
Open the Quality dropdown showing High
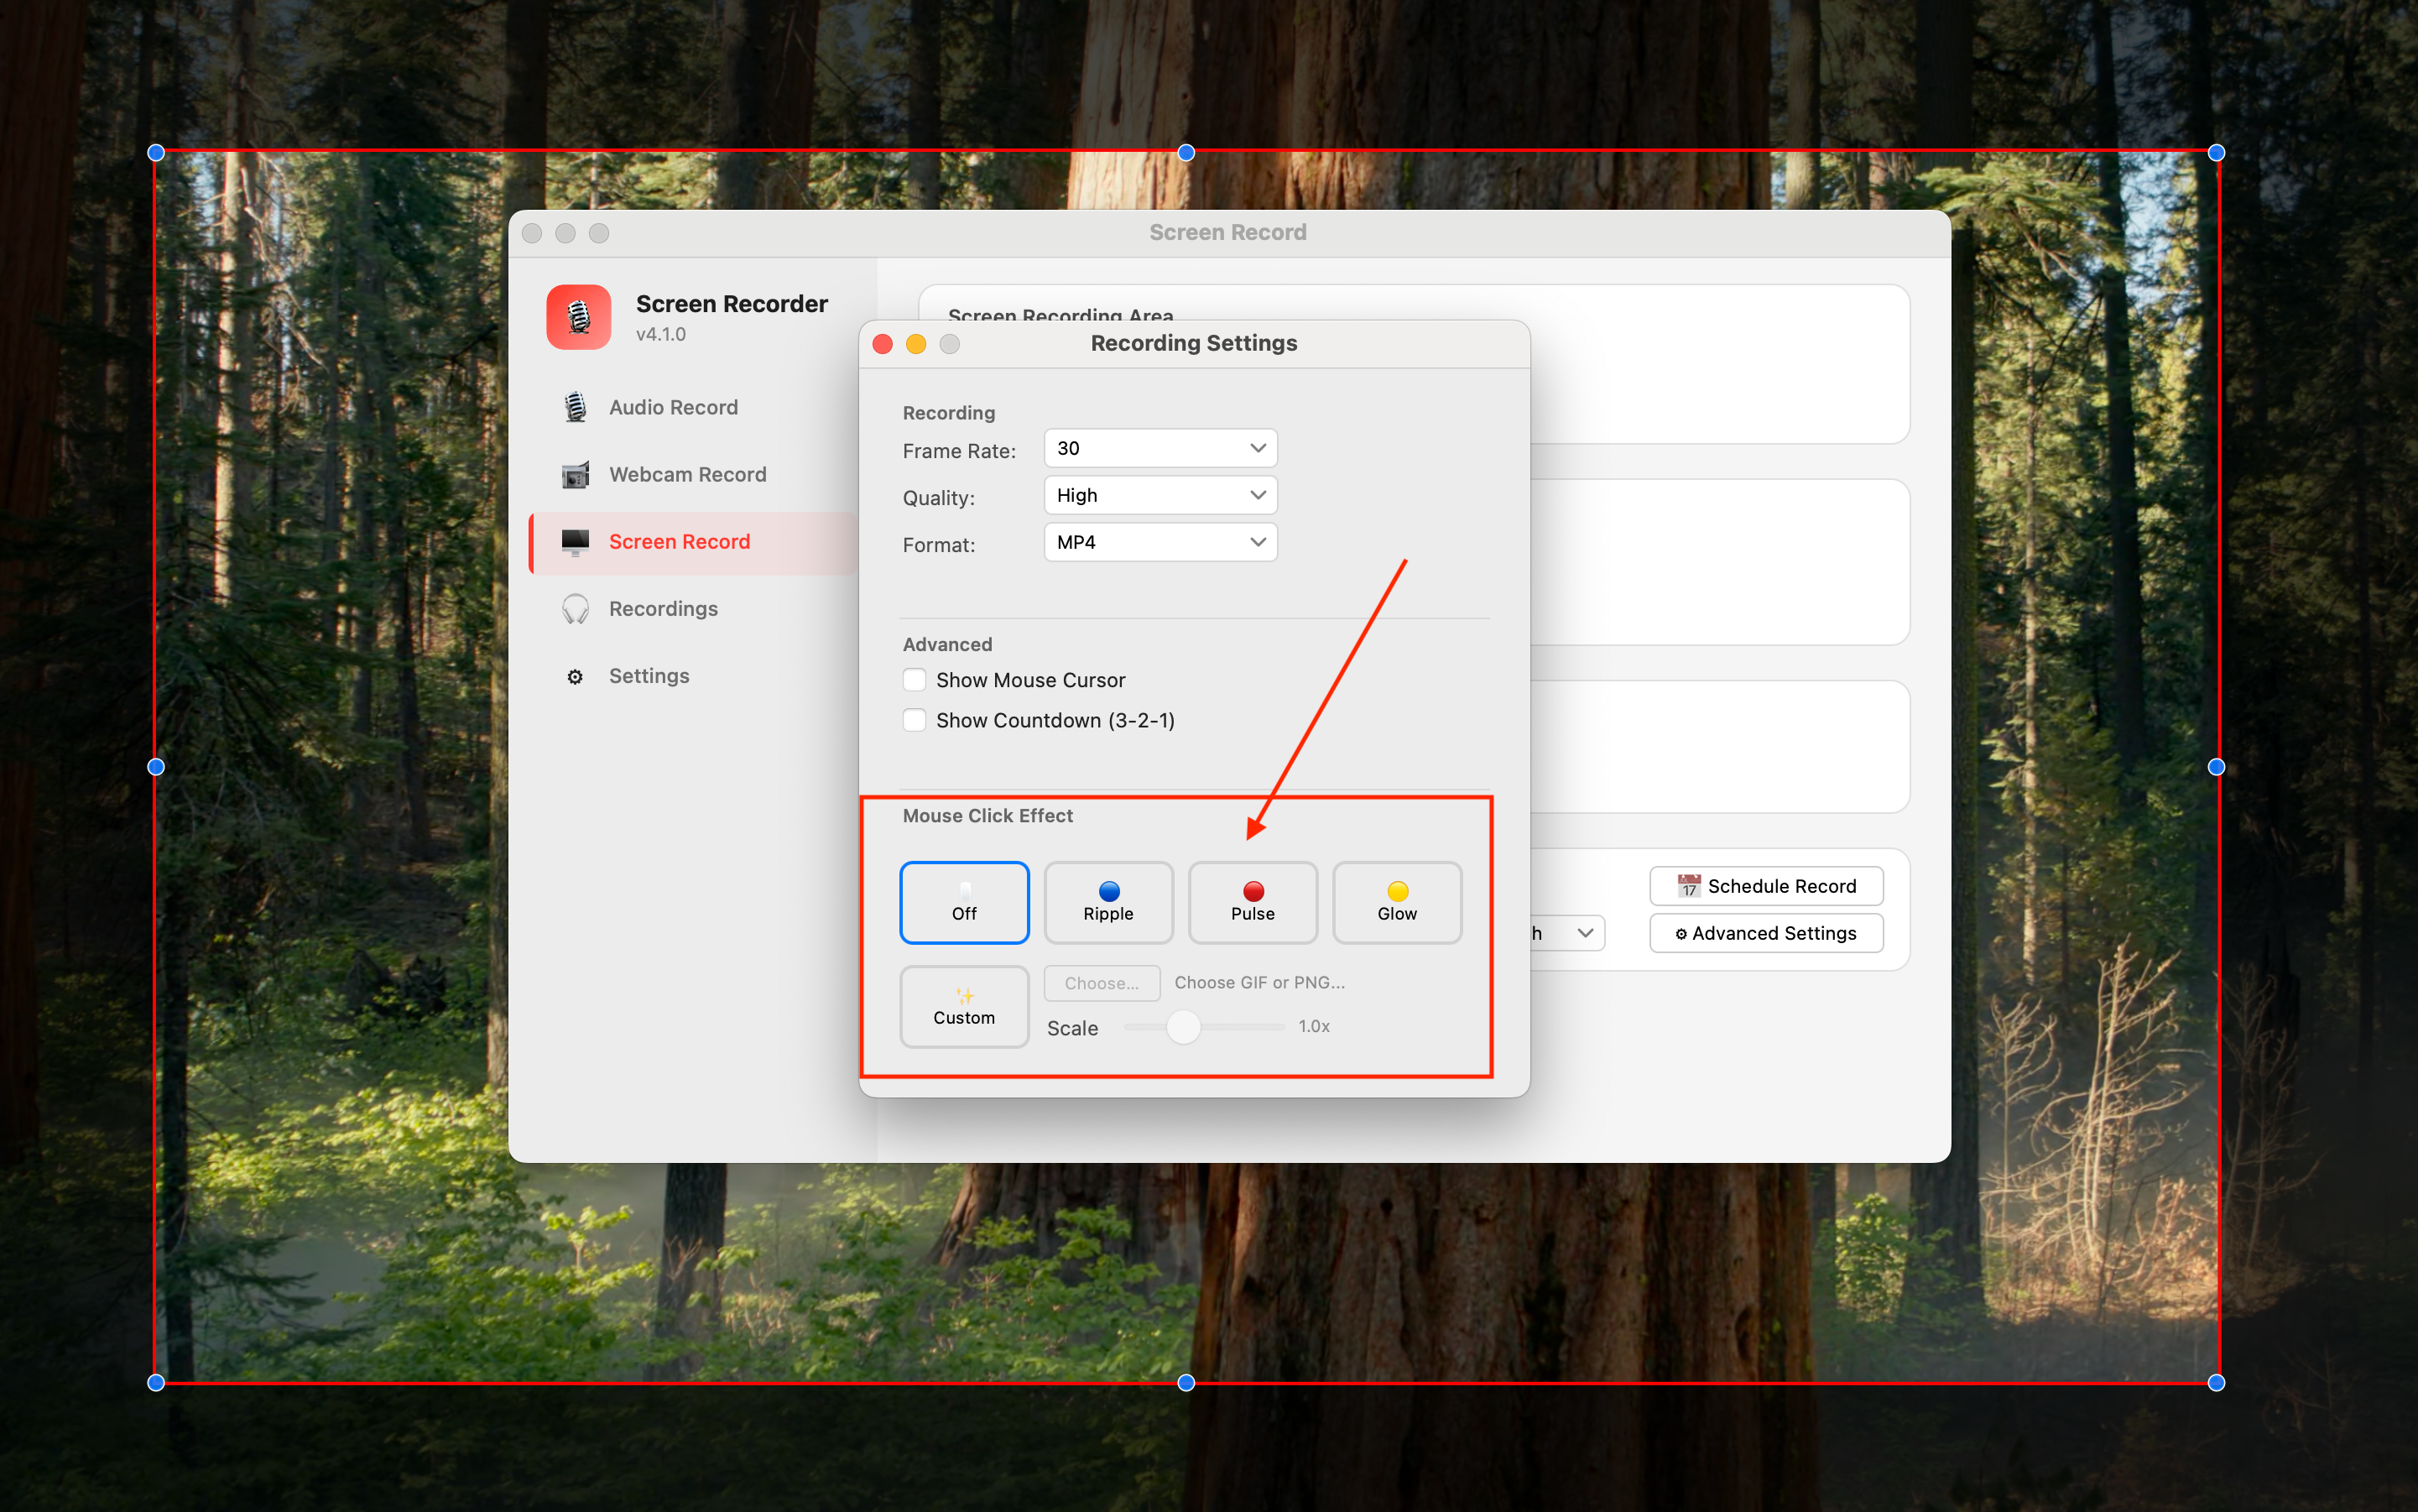click(x=1160, y=495)
